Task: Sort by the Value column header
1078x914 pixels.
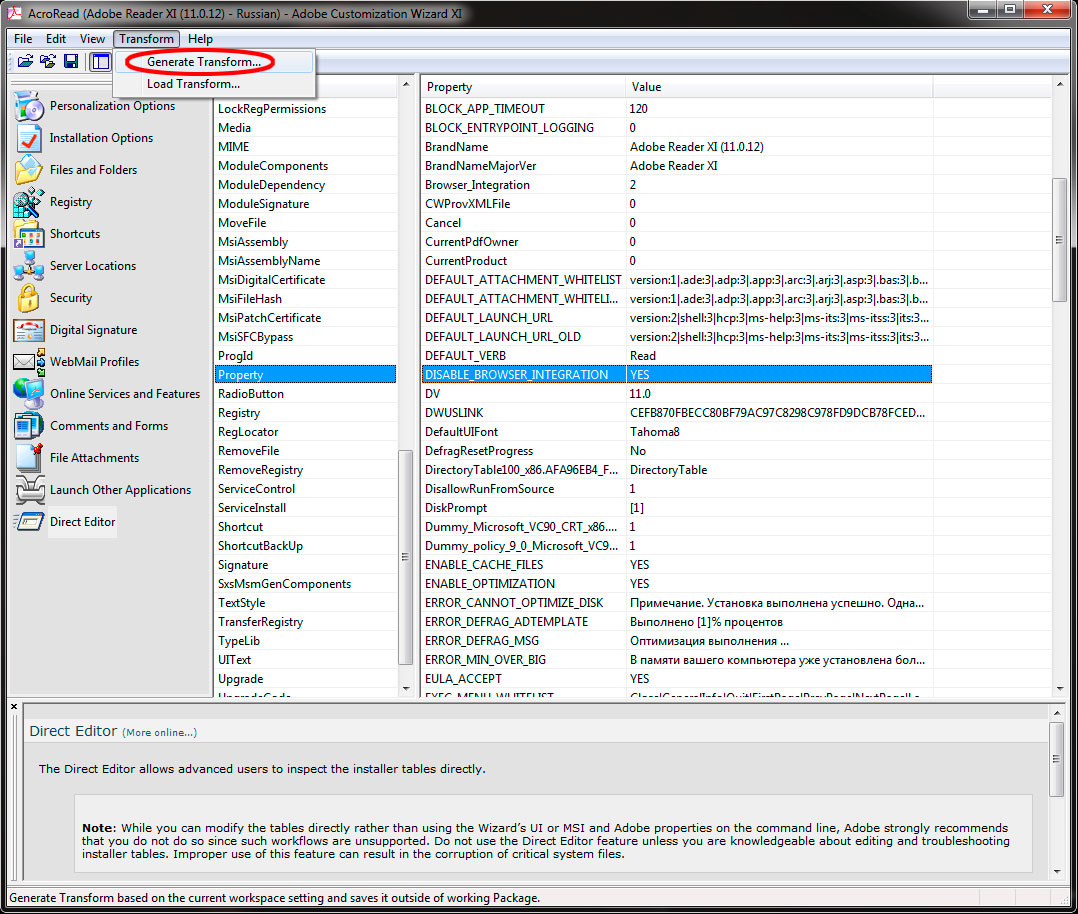Action: click(x=779, y=87)
